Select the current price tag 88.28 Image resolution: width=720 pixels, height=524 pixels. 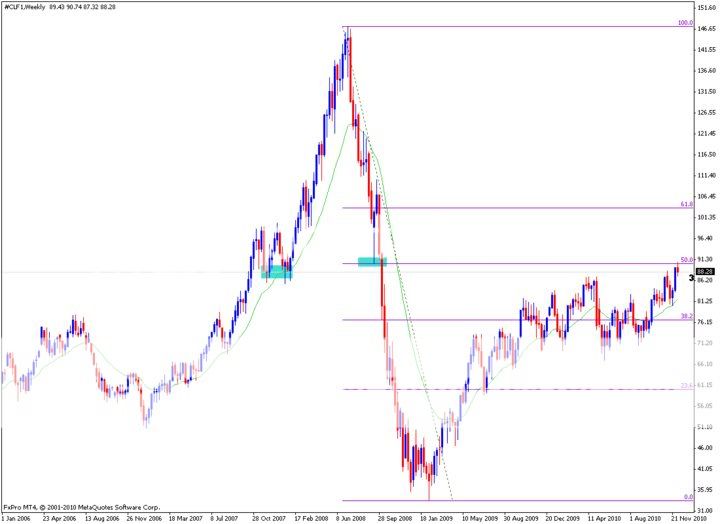[705, 271]
